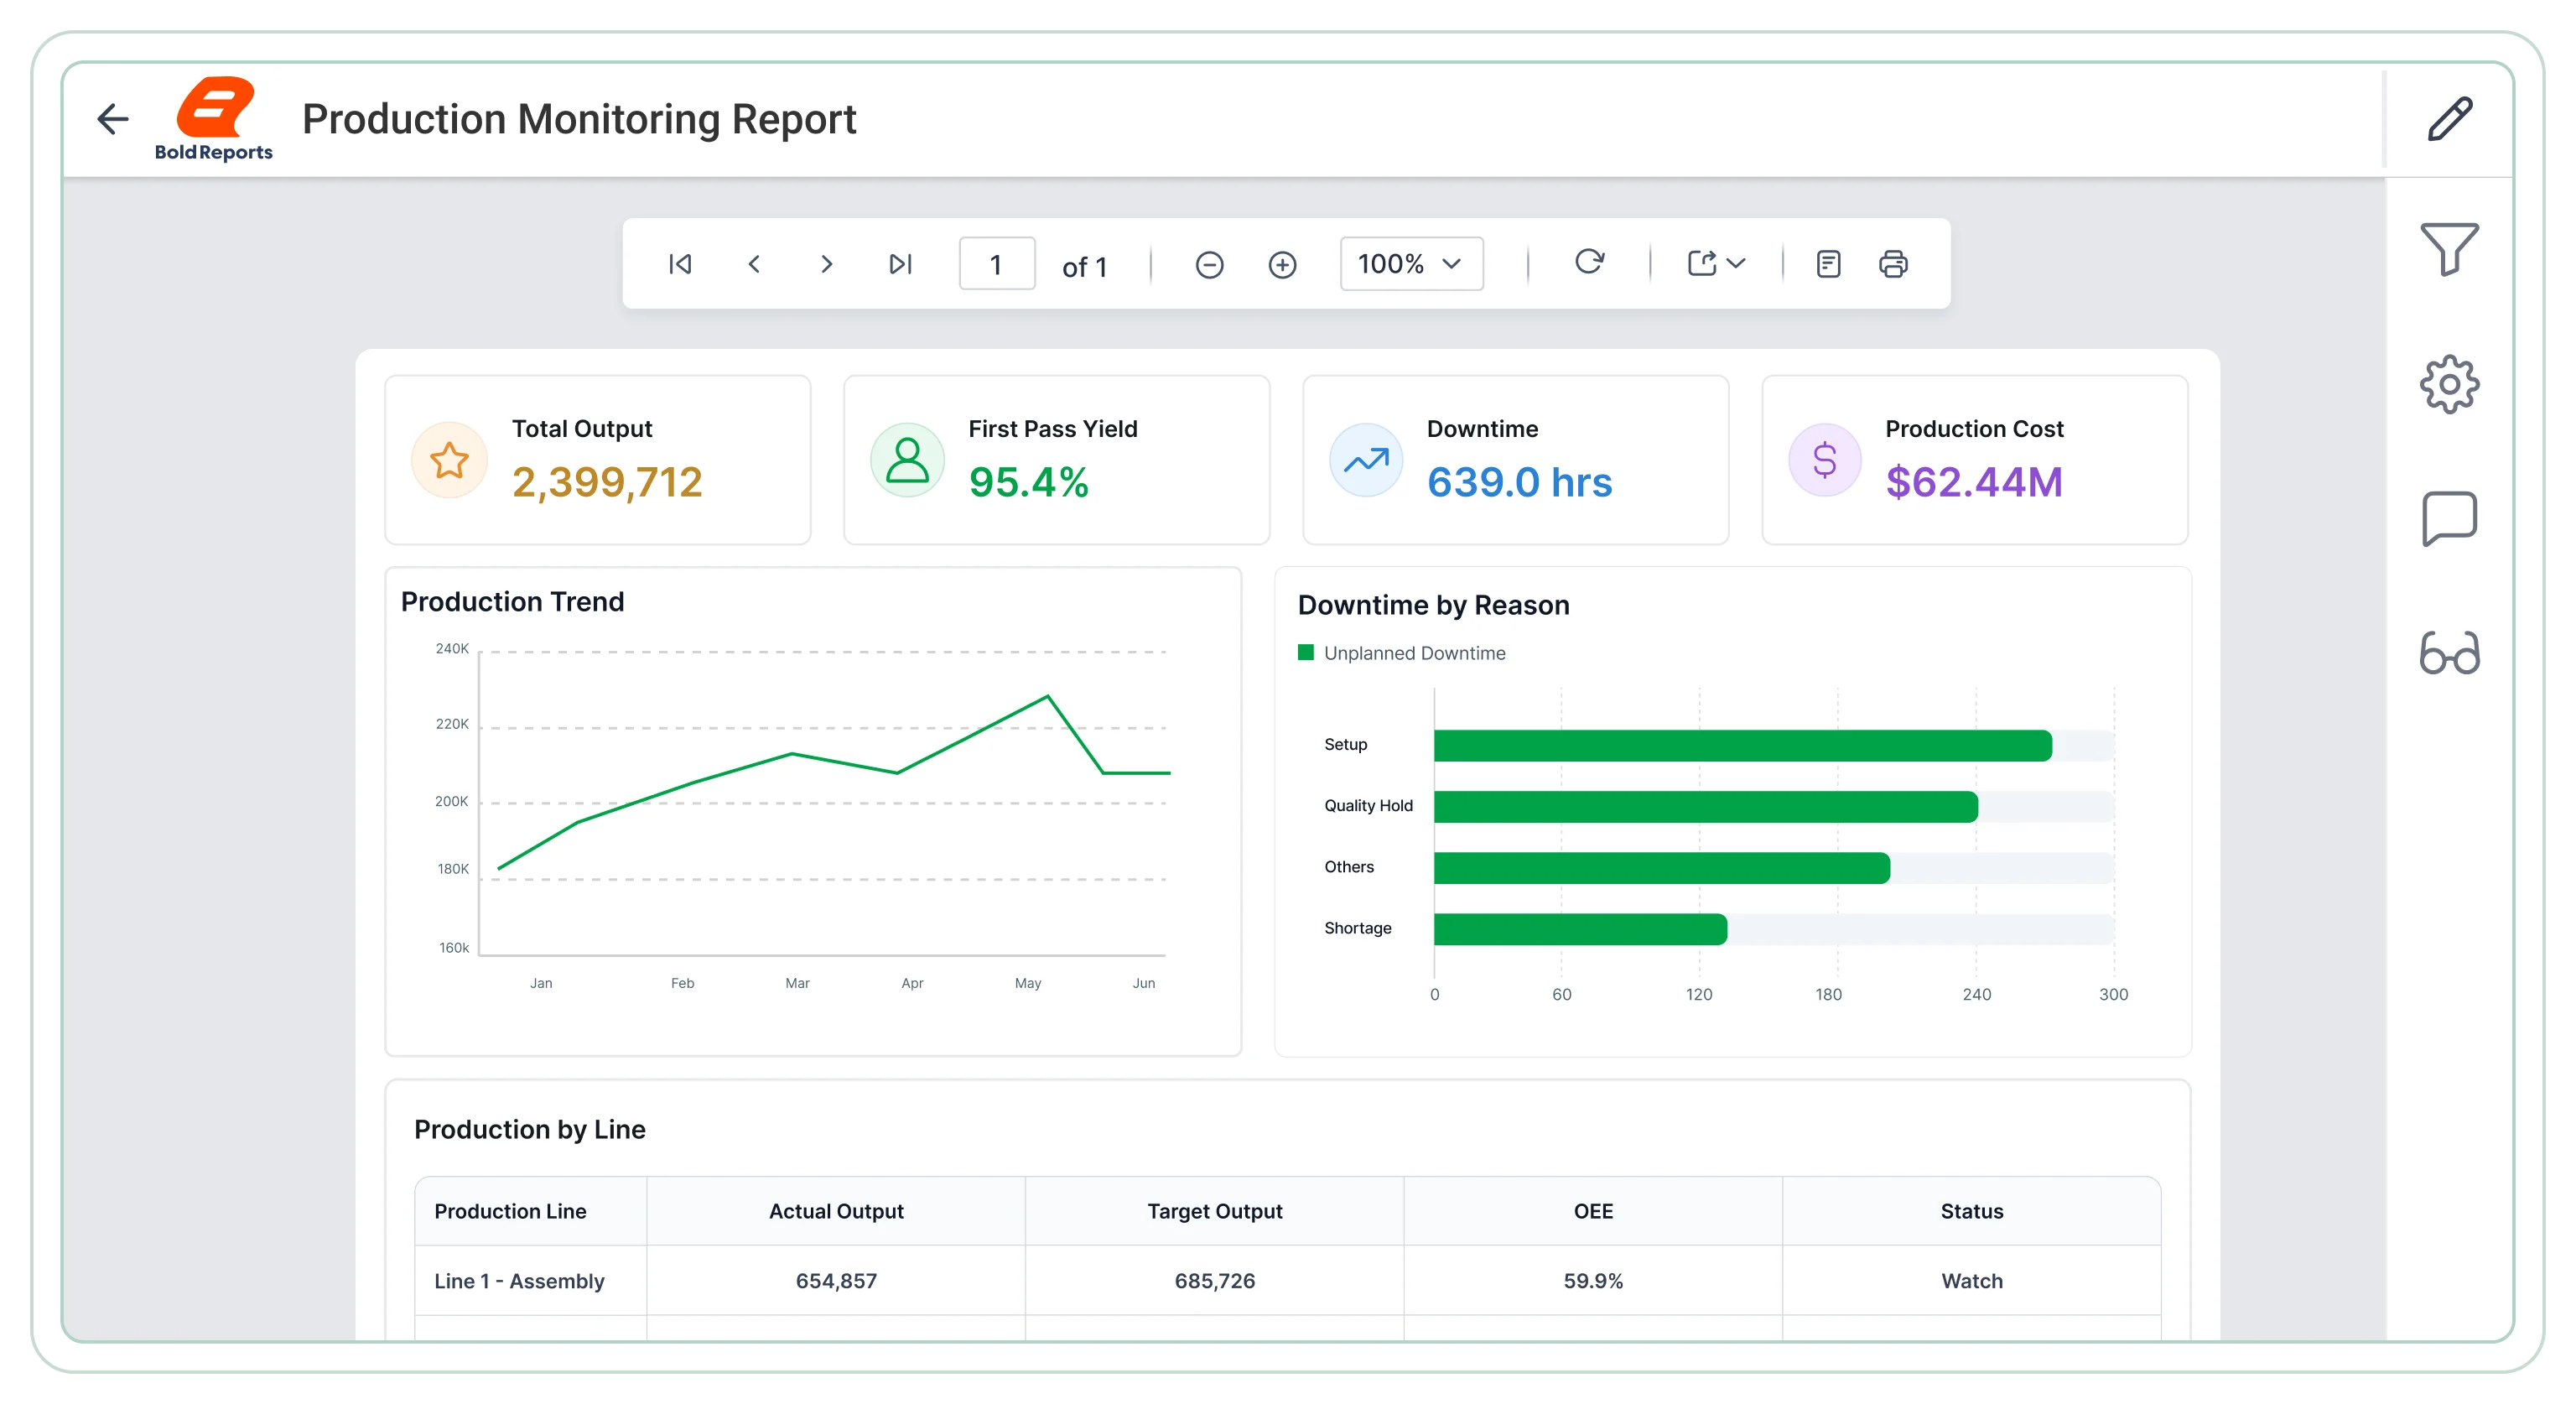
Task: Print the report
Action: [1893, 264]
